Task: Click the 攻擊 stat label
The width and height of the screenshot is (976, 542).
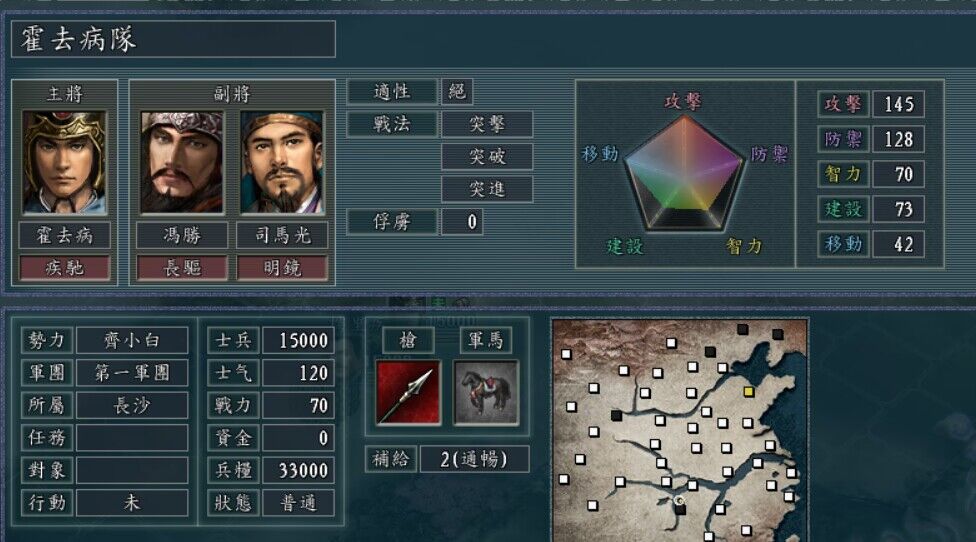Action: (843, 104)
